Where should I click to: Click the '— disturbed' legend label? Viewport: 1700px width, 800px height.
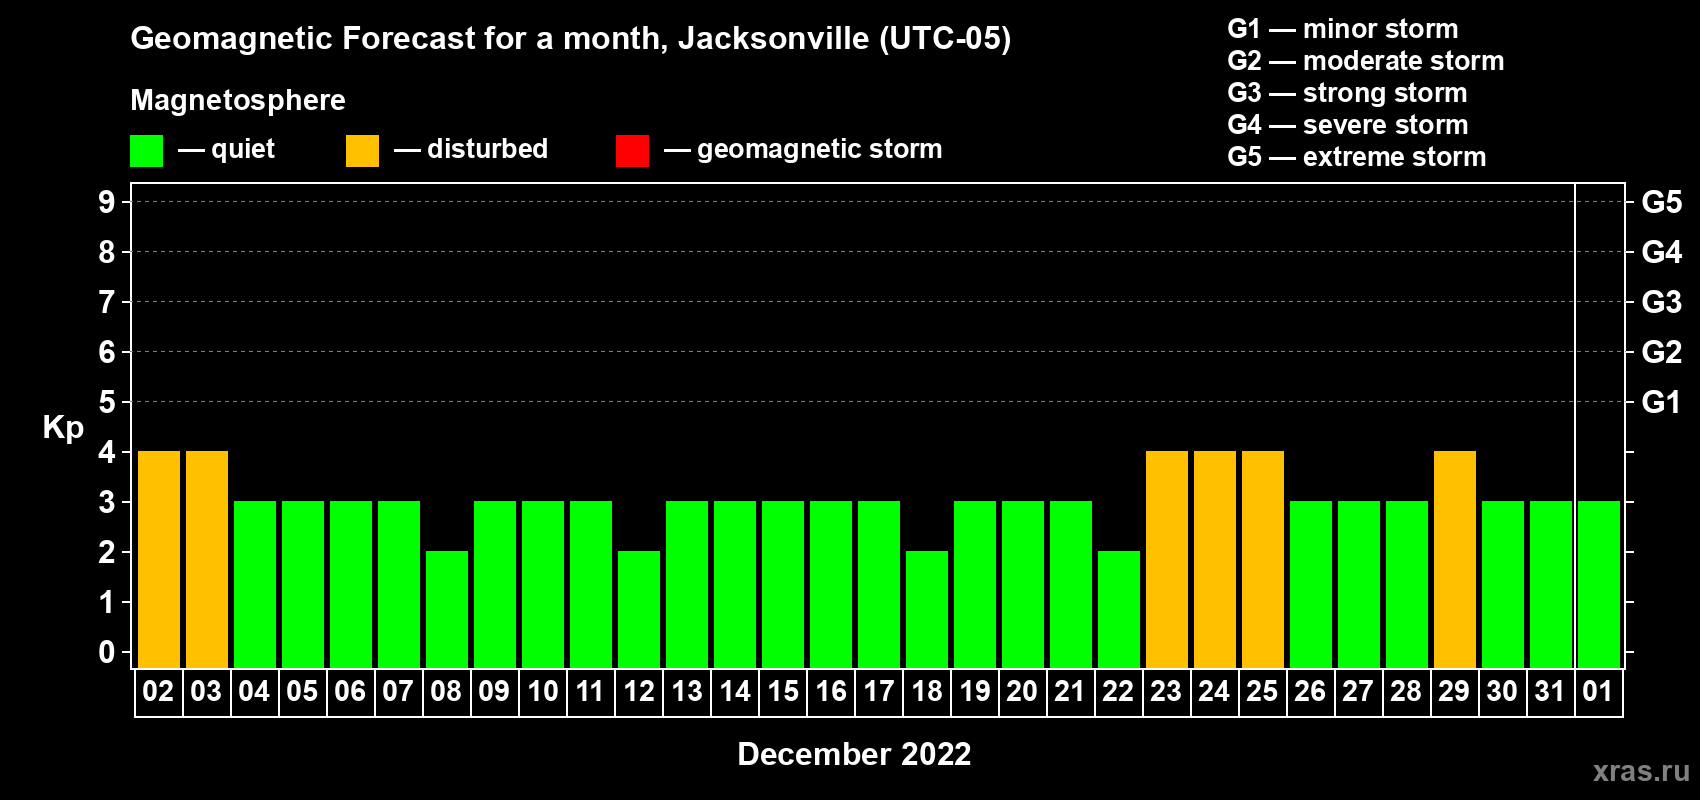pos(471,149)
